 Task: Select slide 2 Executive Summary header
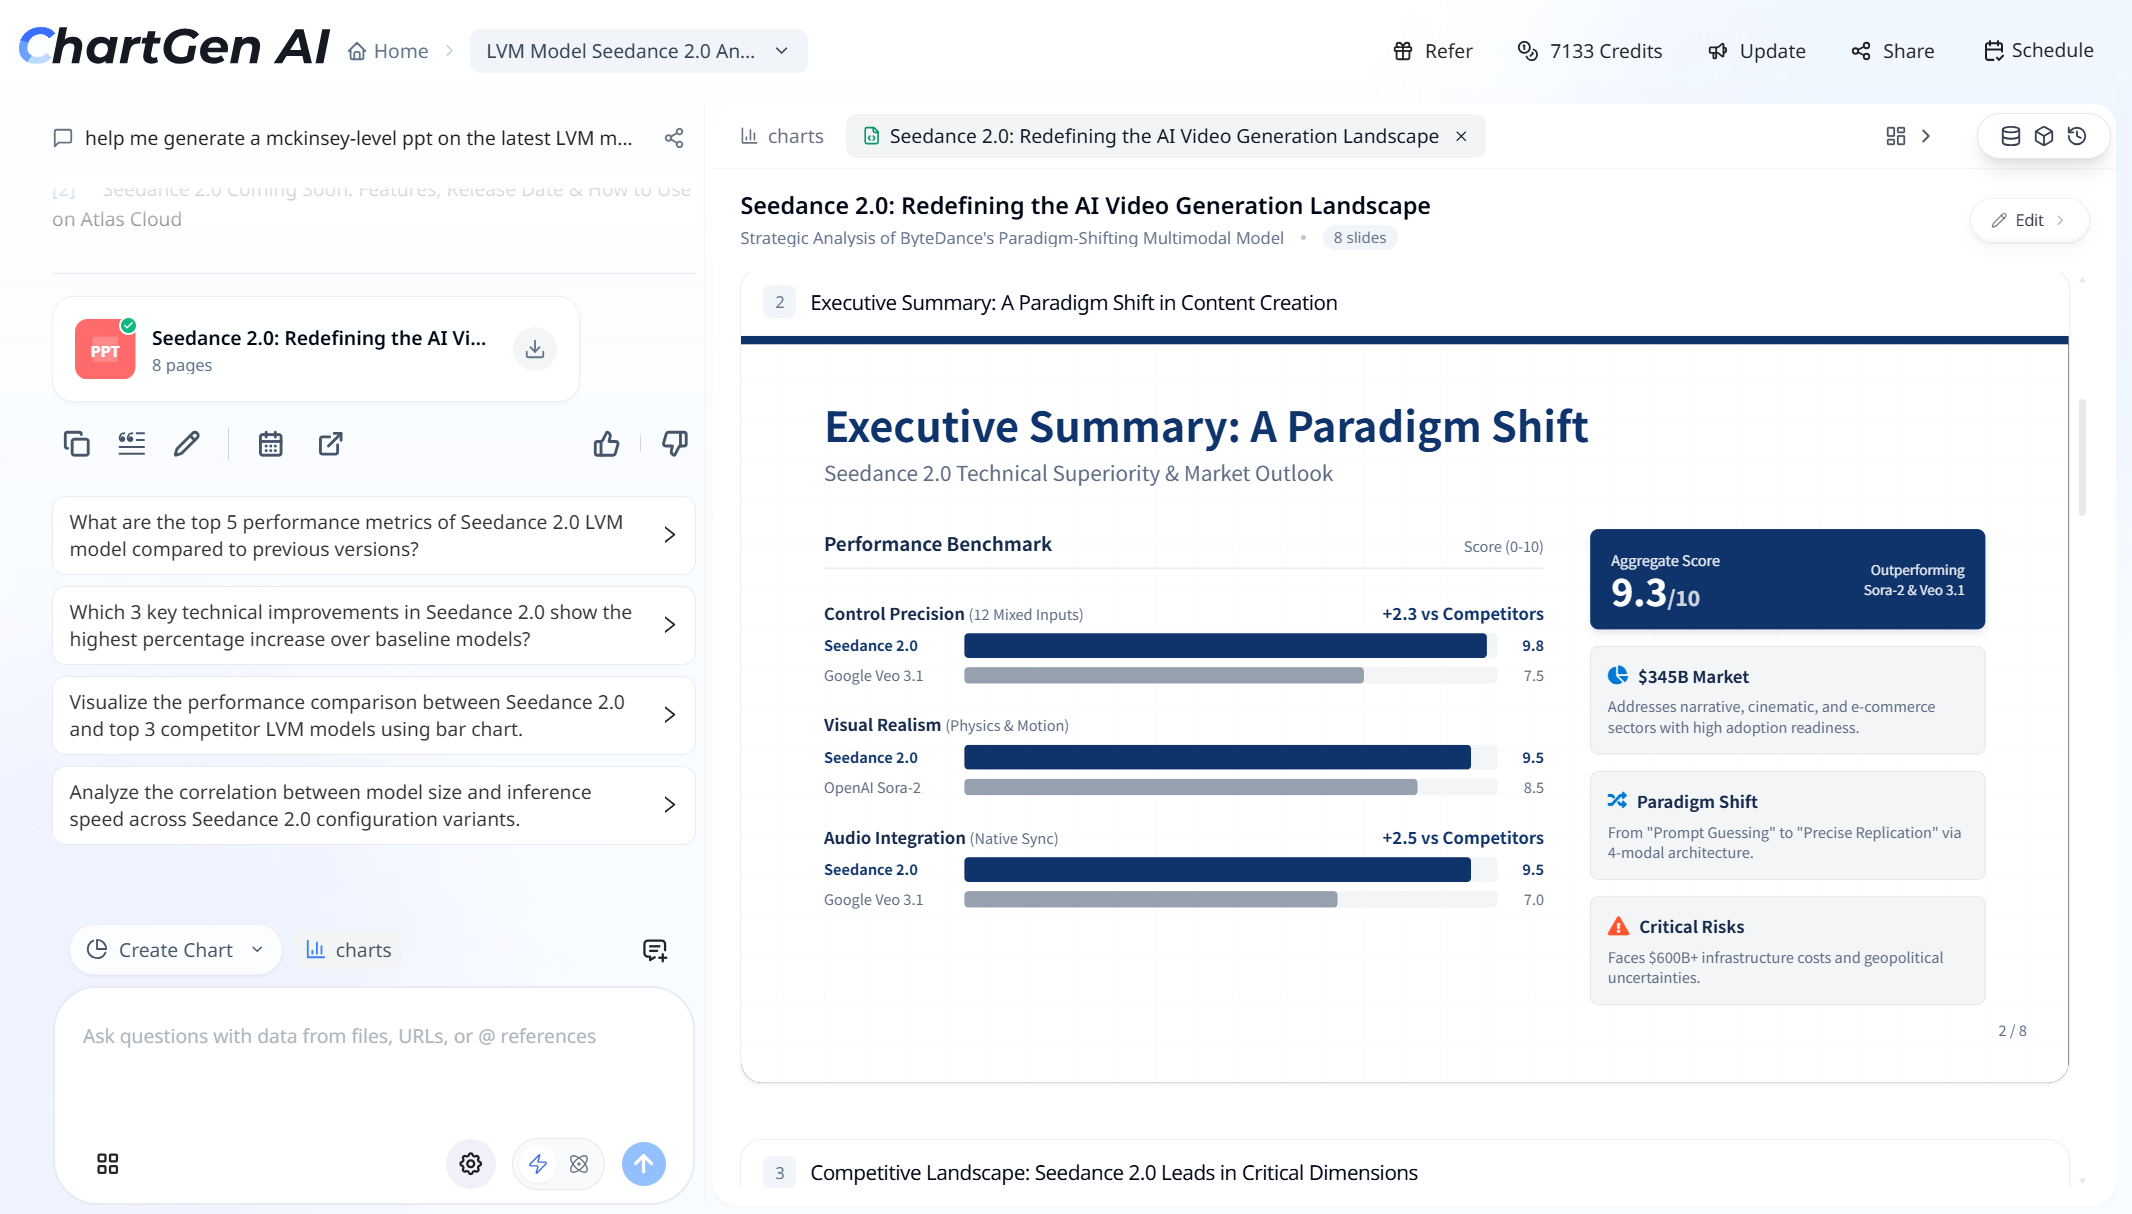click(x=1404, y=303)
